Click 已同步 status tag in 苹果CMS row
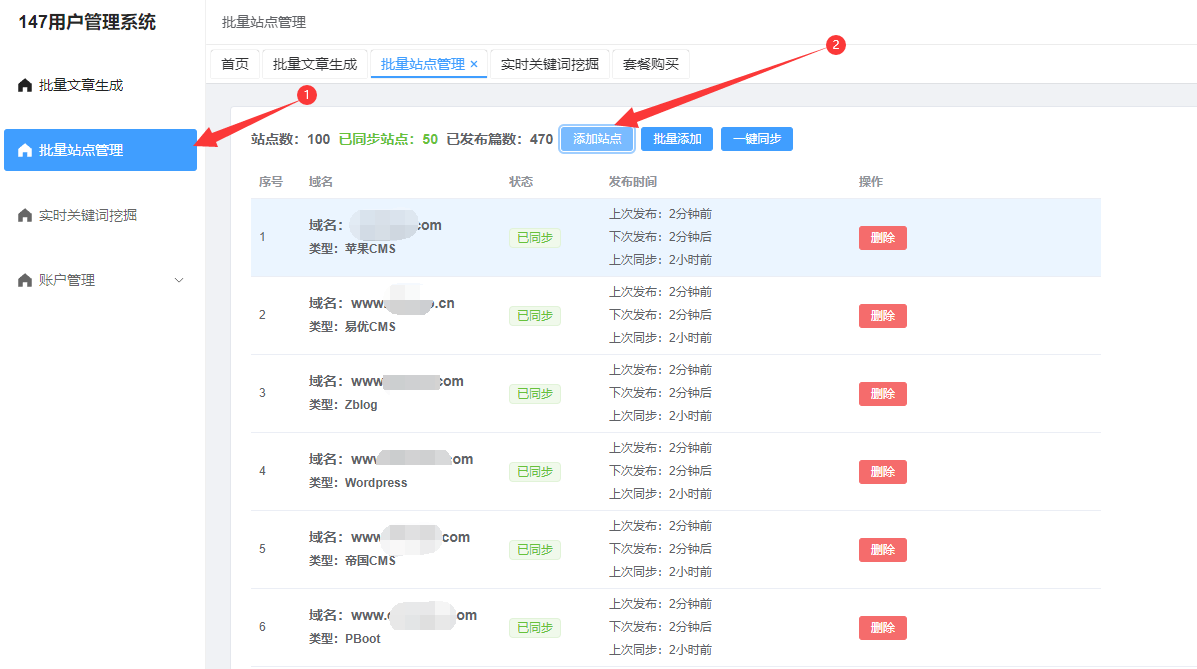Viewport: 1197px width, 669px height. (534, 238)
